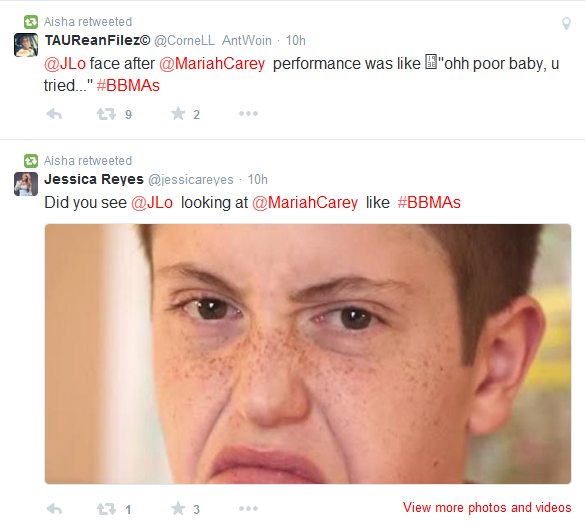This screenshot has height=531, width=585.
Task: Open @MariahCarey mention in first tweet
Action: click(212, 63)
